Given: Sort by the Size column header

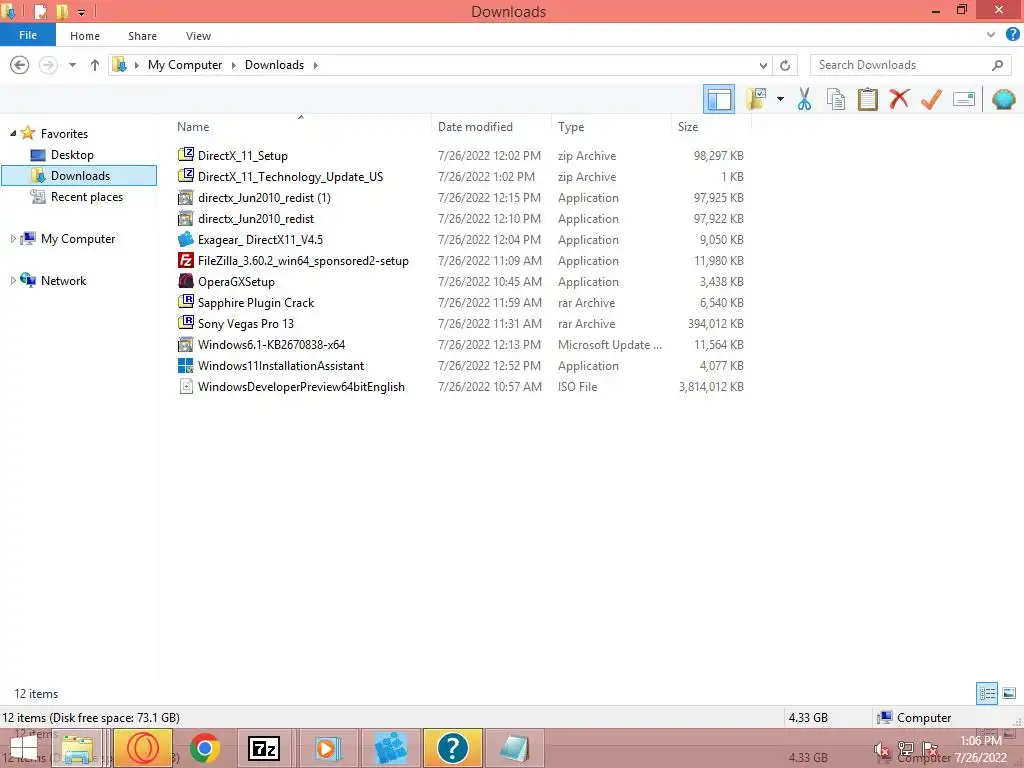Looking at the screenshot, I should (688, 127).
